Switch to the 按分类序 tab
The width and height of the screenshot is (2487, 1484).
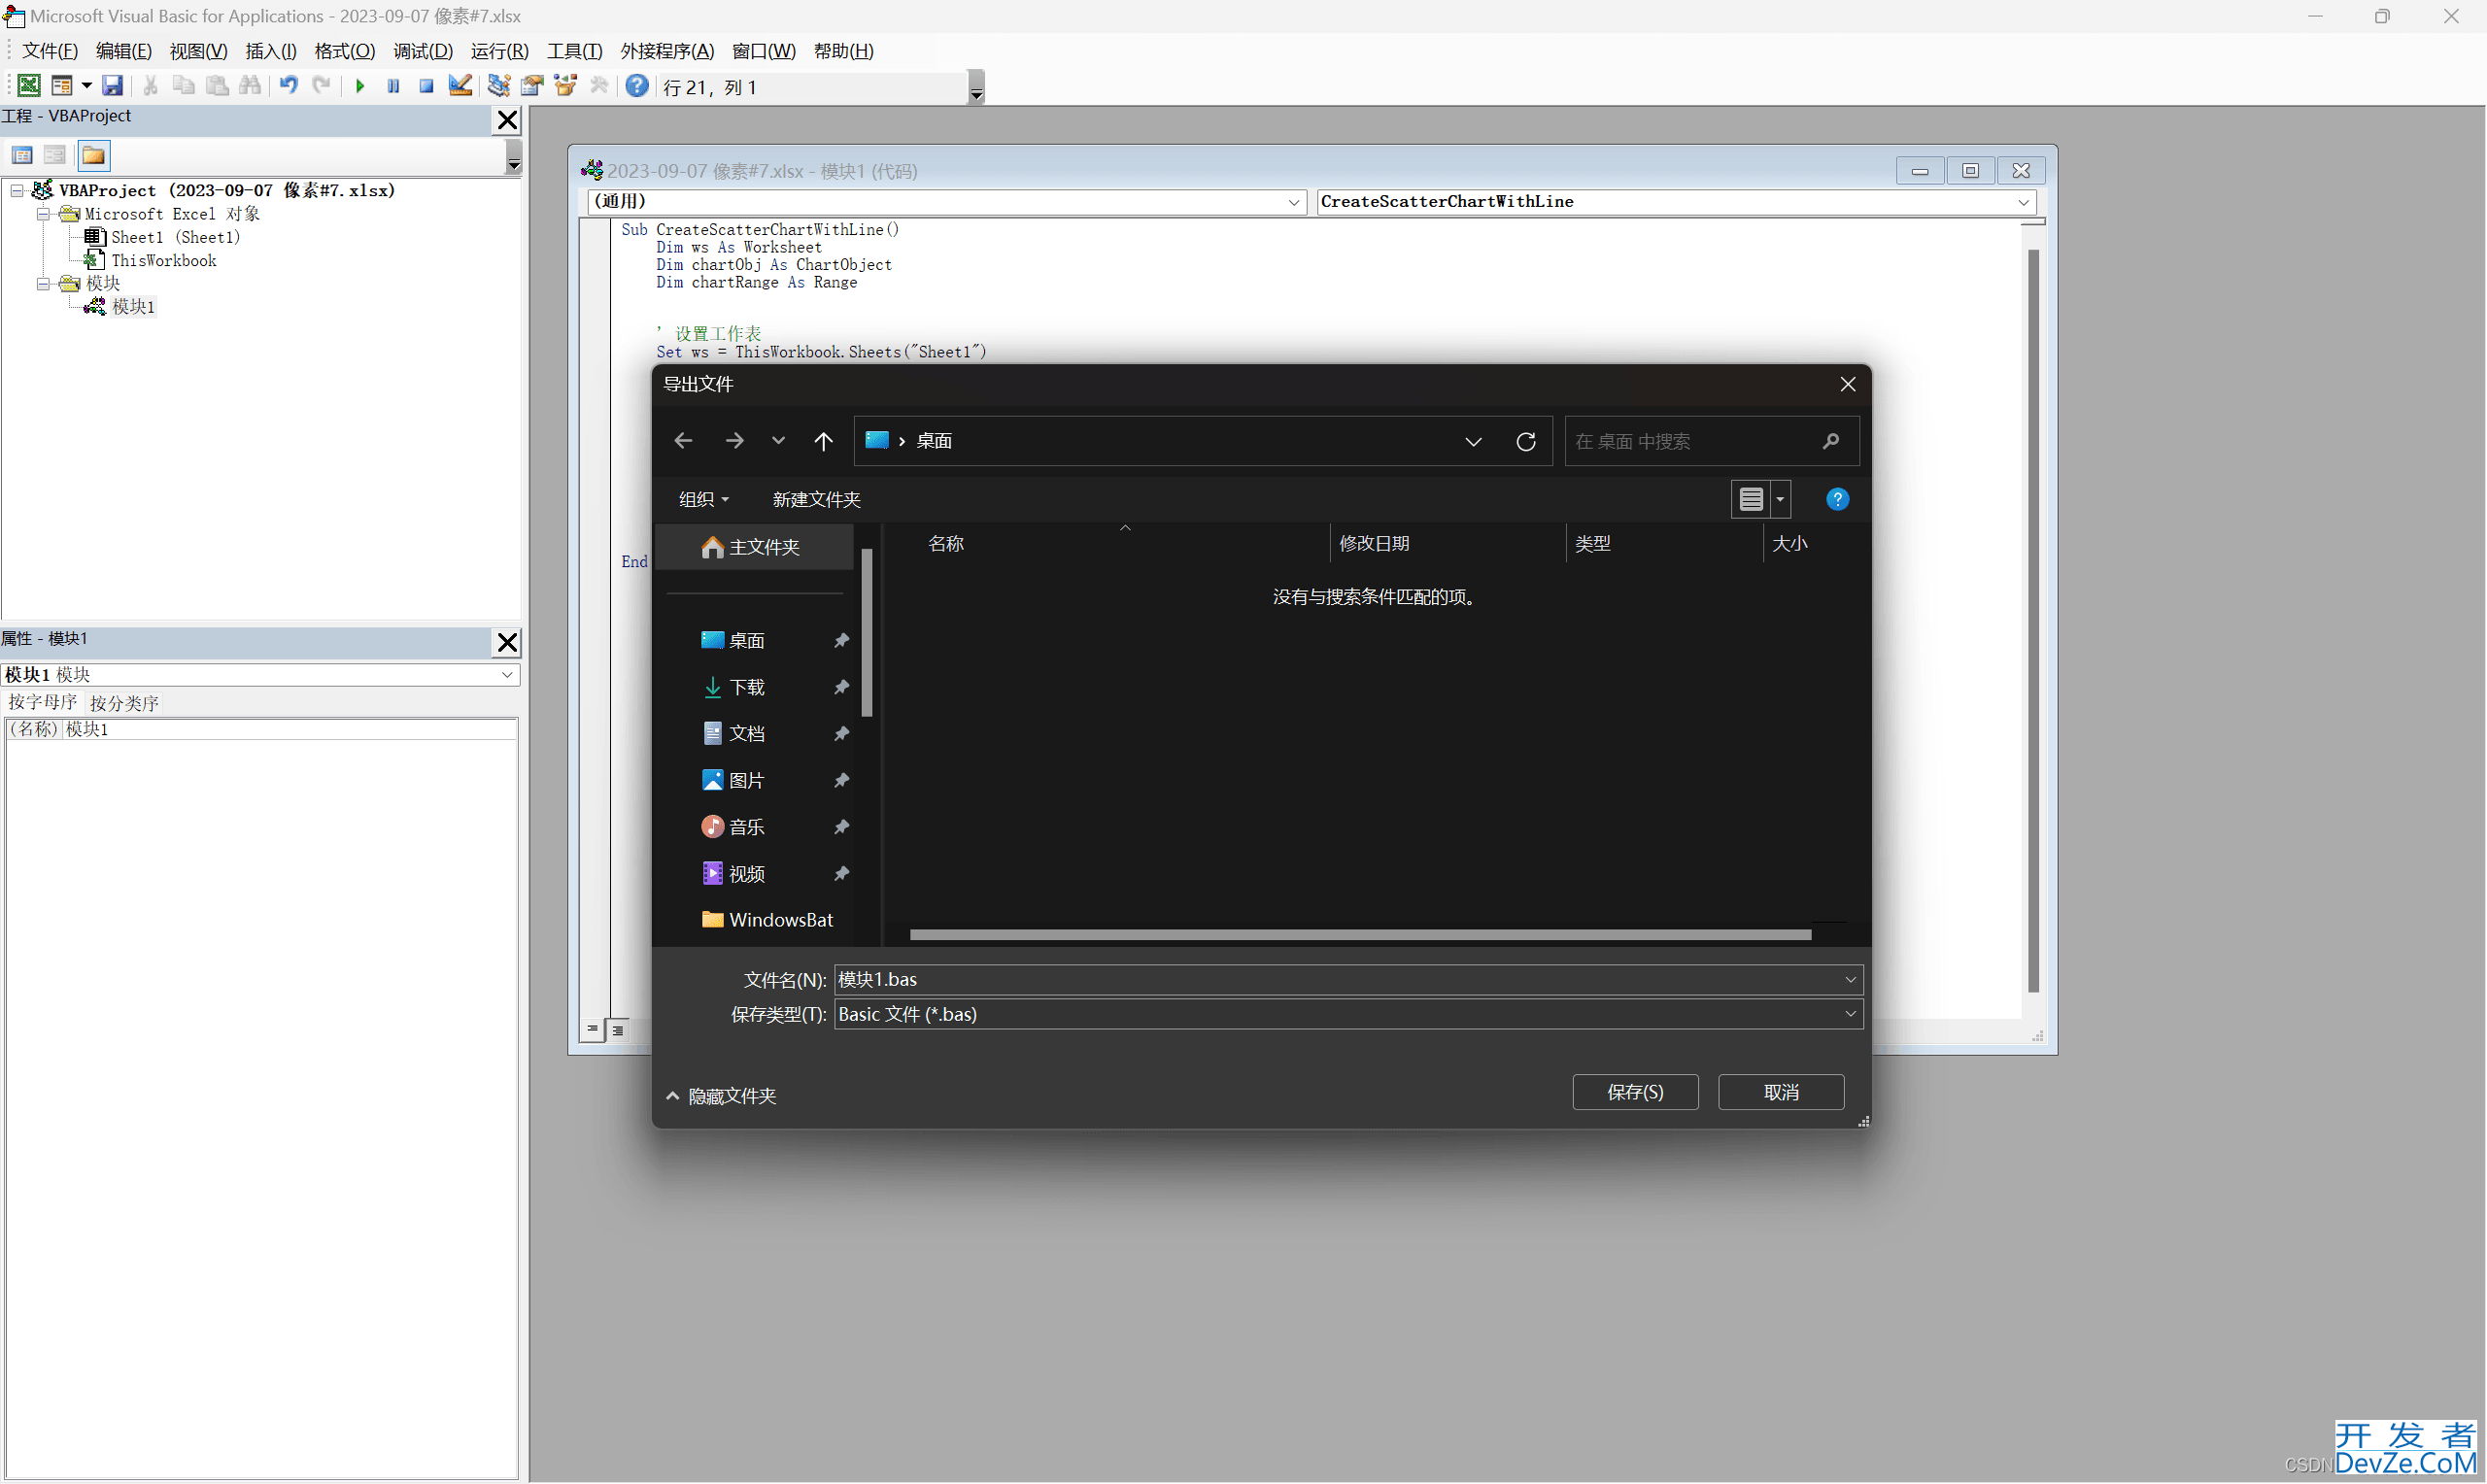pyautogui.click(x=124, y=702)
